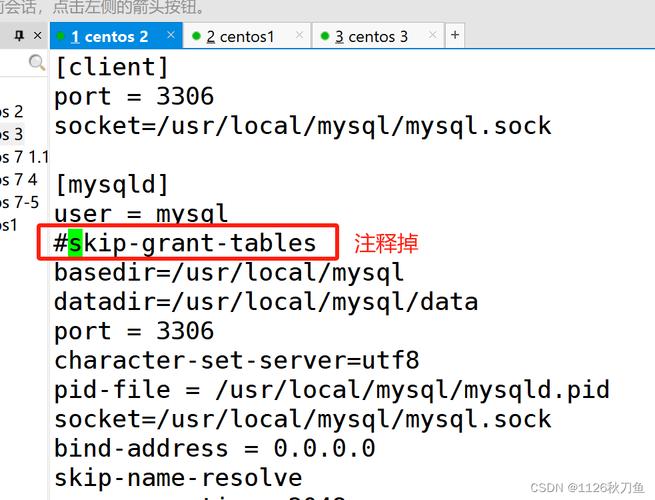Click the second 'port = 3306' line under [mysqld]
Image resolution: width=655 pixels, height=500 pixels.
(x=134, y=331)
